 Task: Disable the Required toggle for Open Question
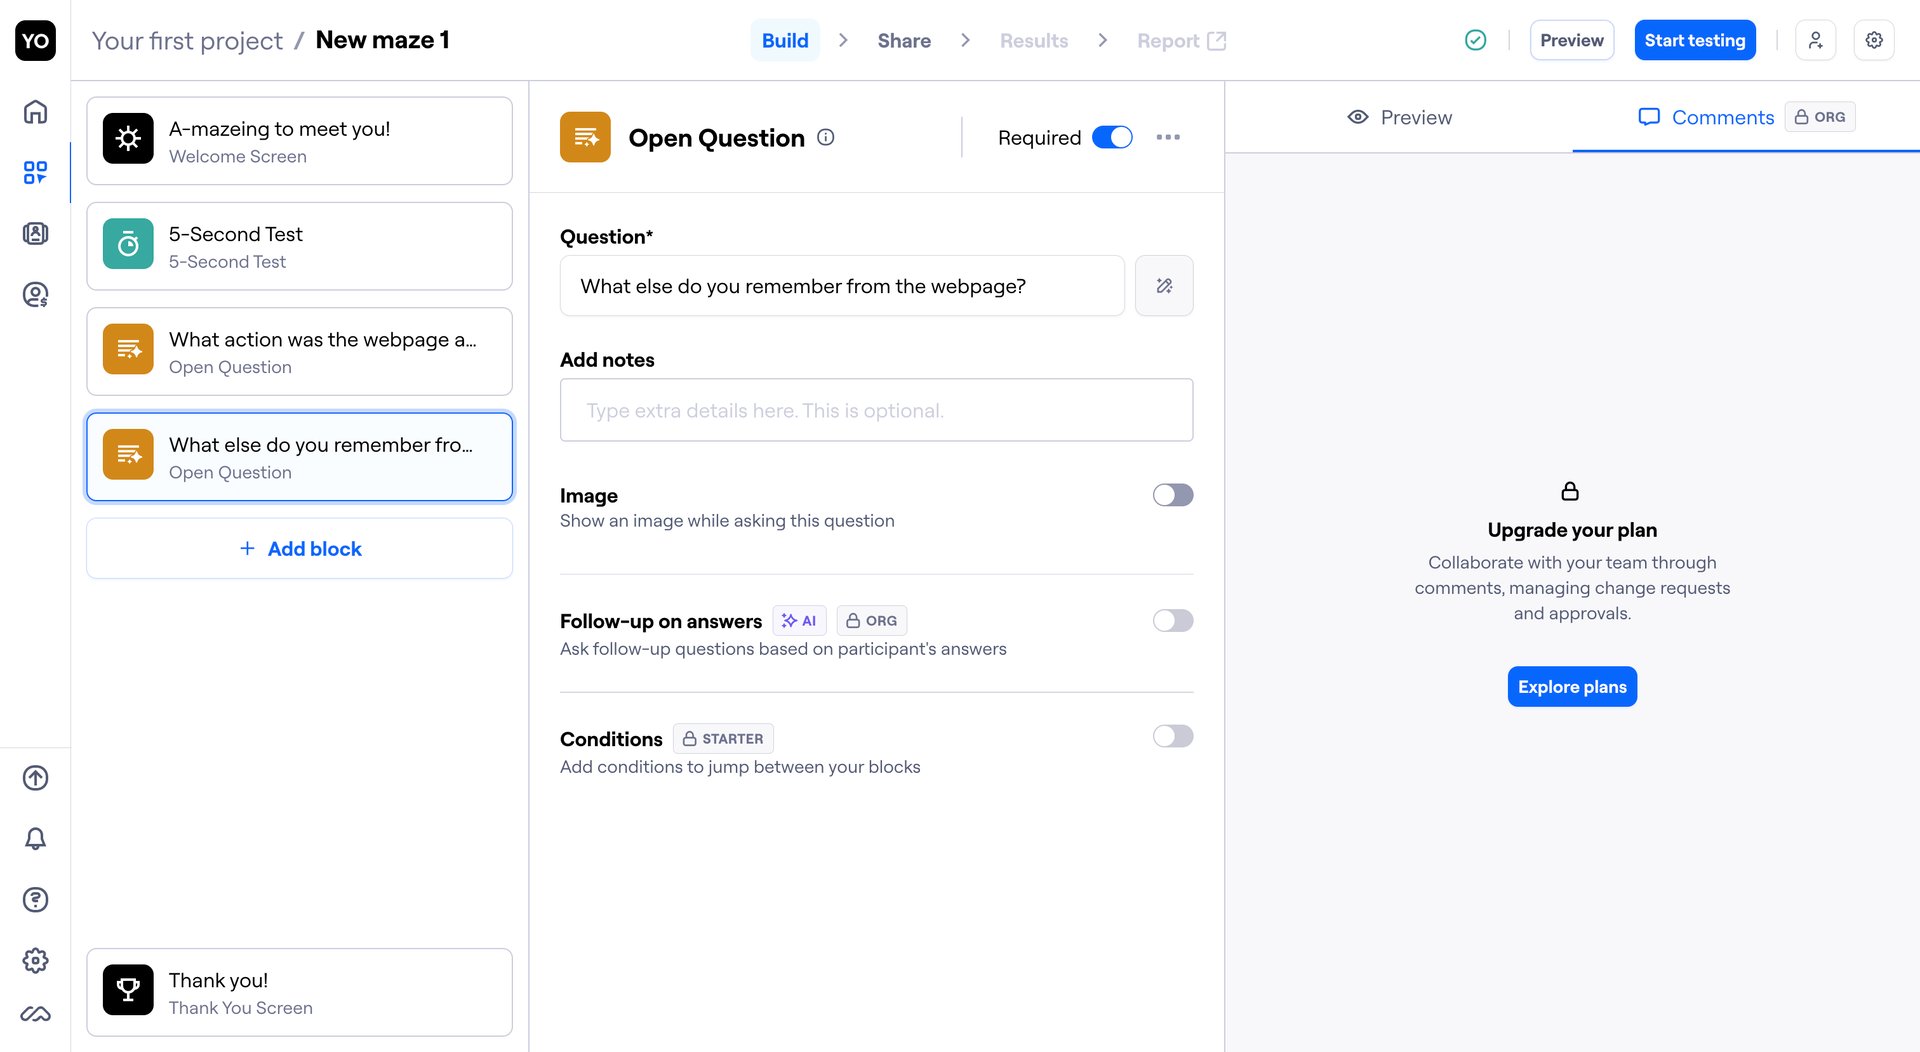coord(1111,137)
